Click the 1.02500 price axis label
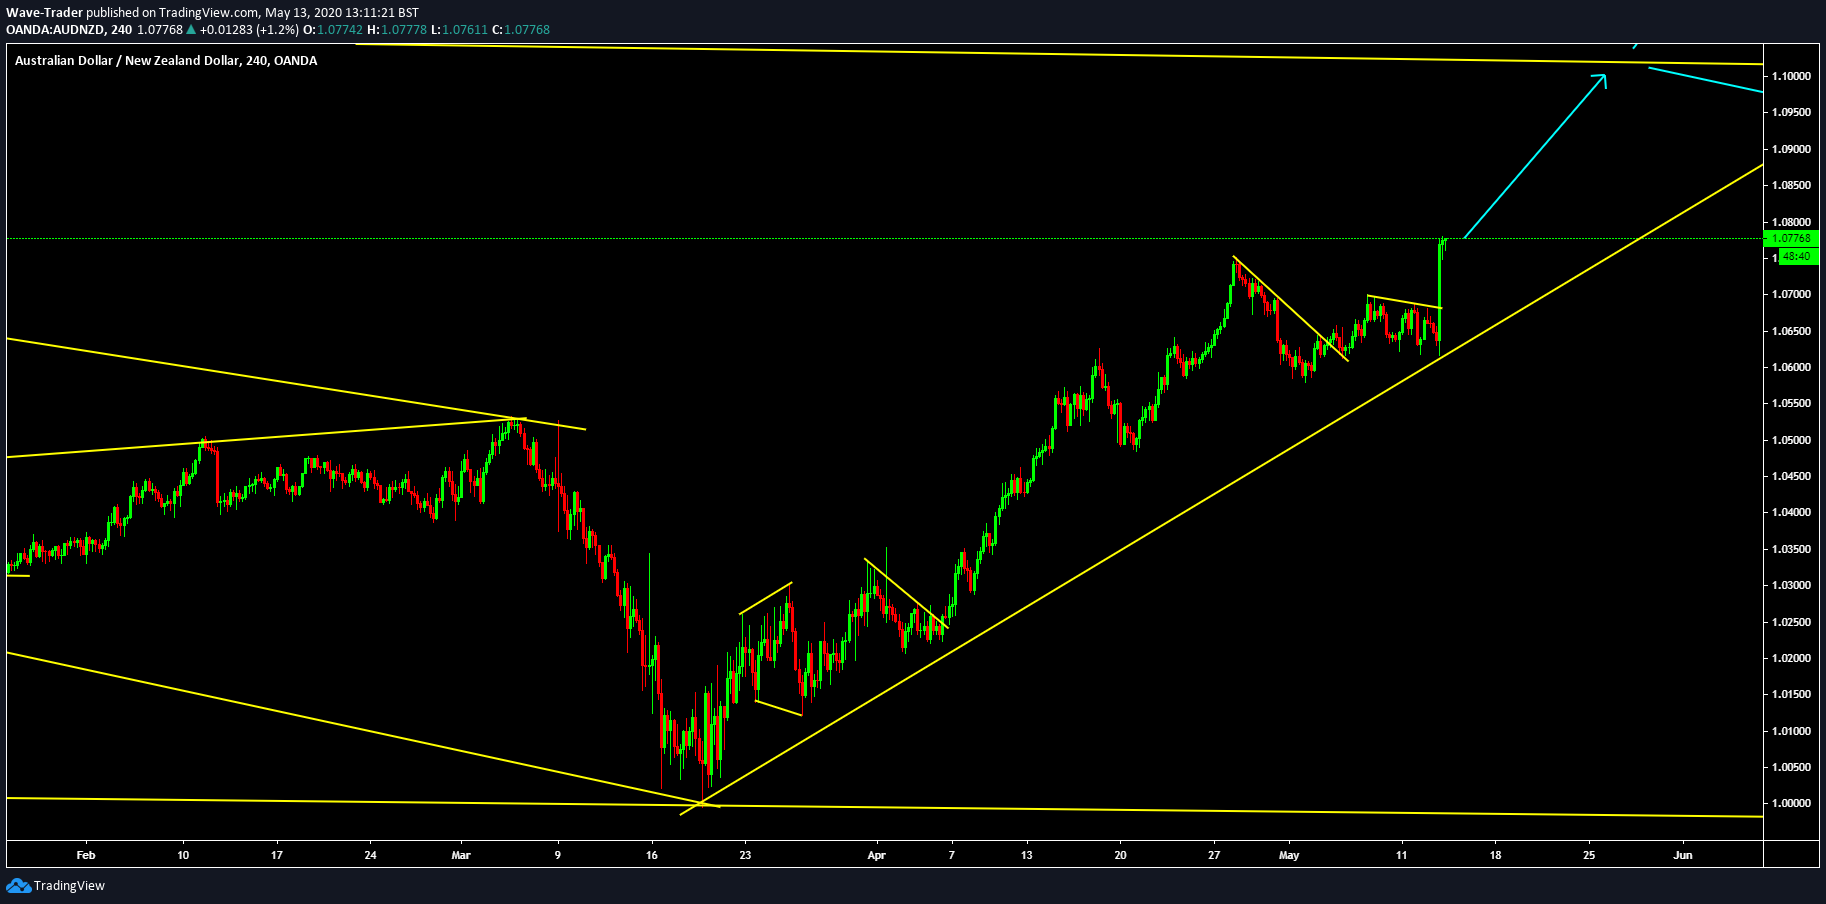The image size is (1826, 904). pos(1791,622)
